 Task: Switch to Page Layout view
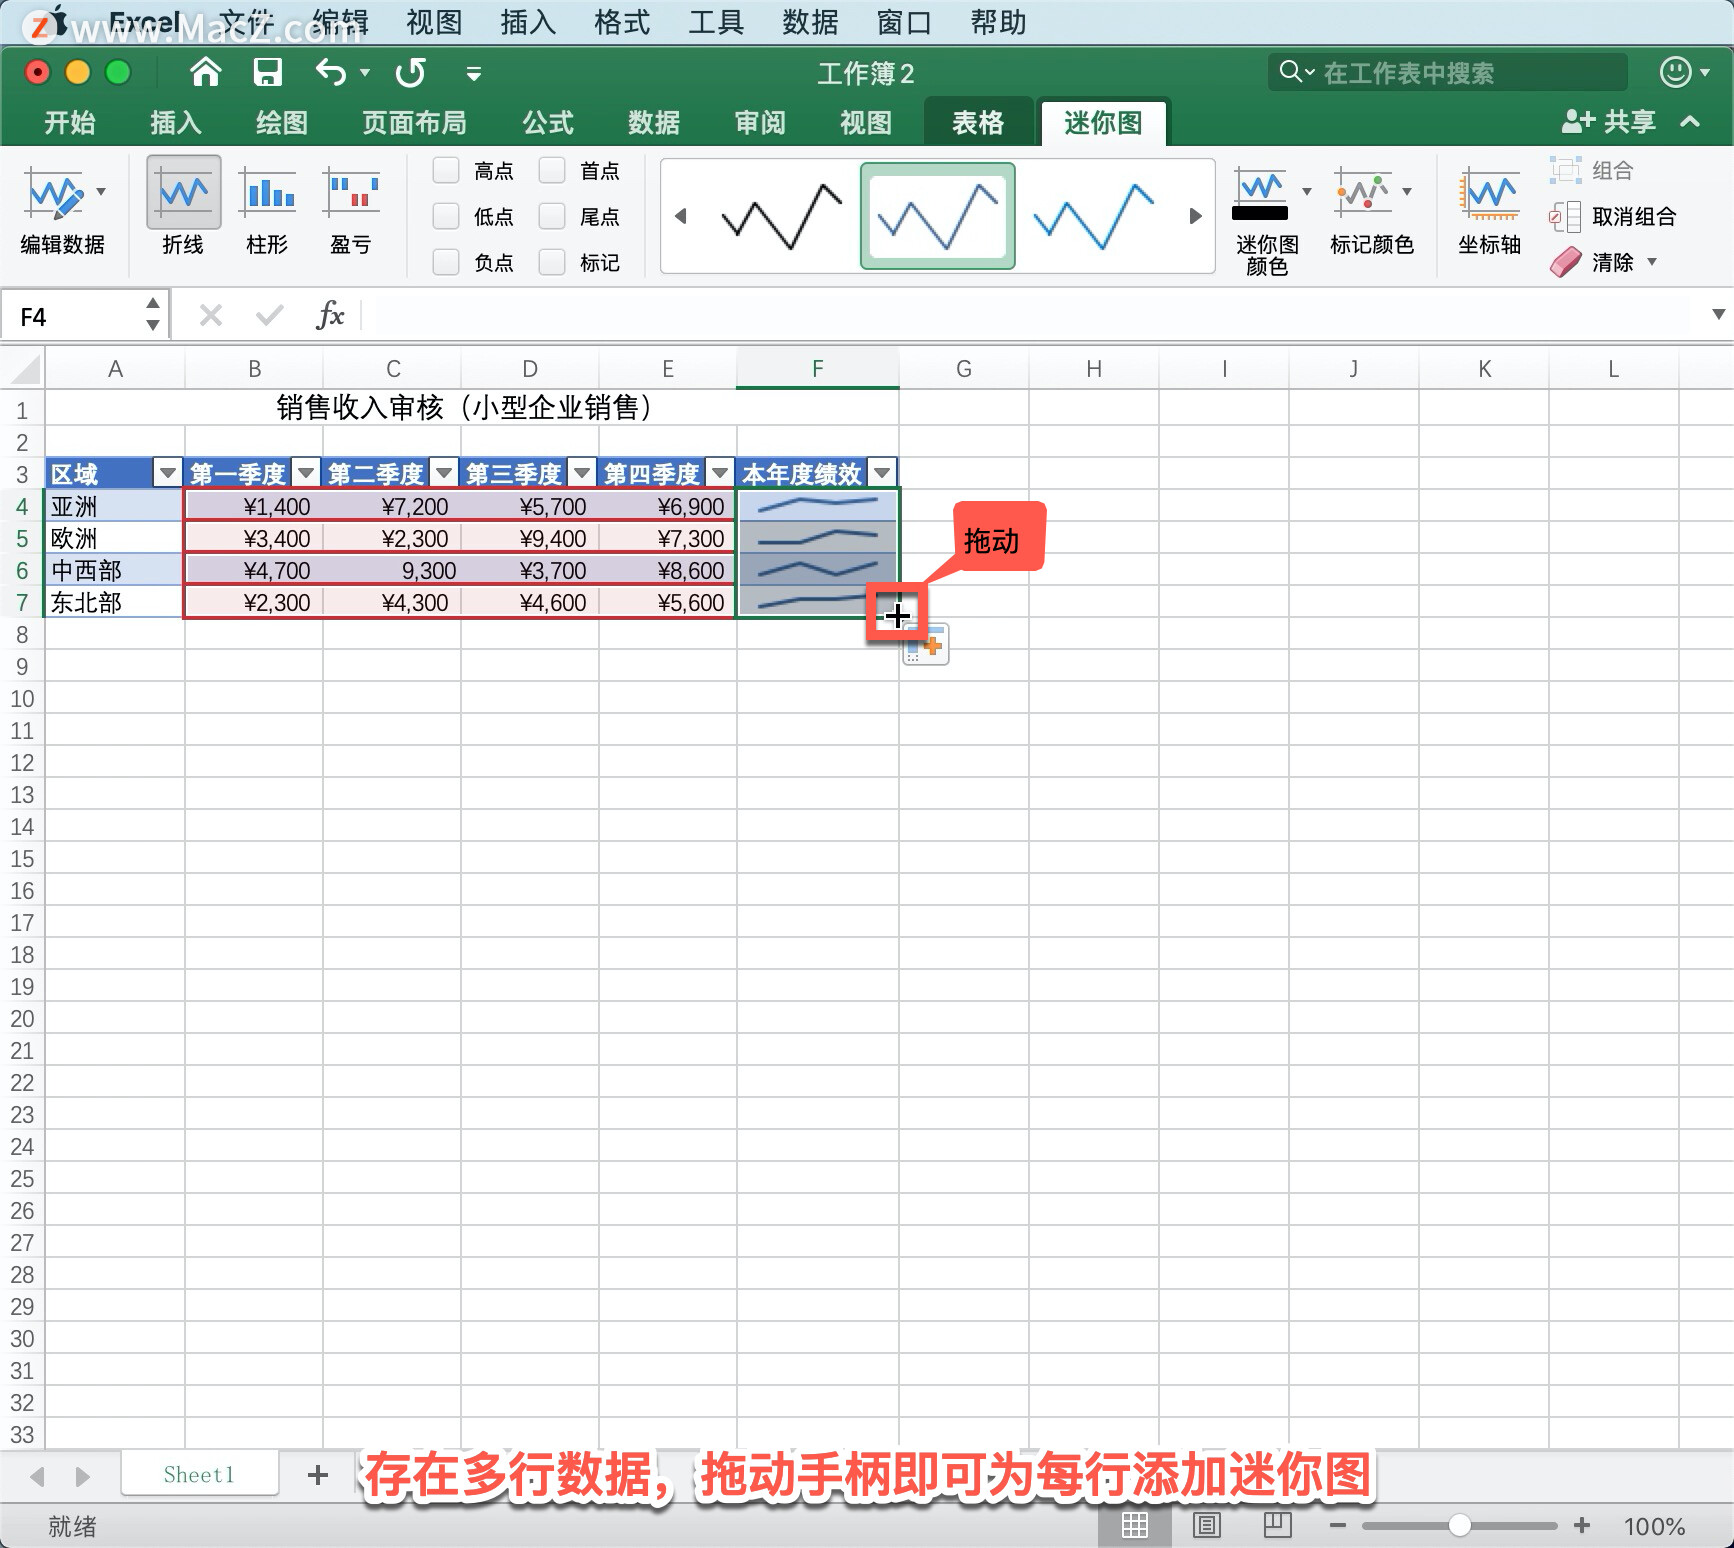tap(1207, 1526)
